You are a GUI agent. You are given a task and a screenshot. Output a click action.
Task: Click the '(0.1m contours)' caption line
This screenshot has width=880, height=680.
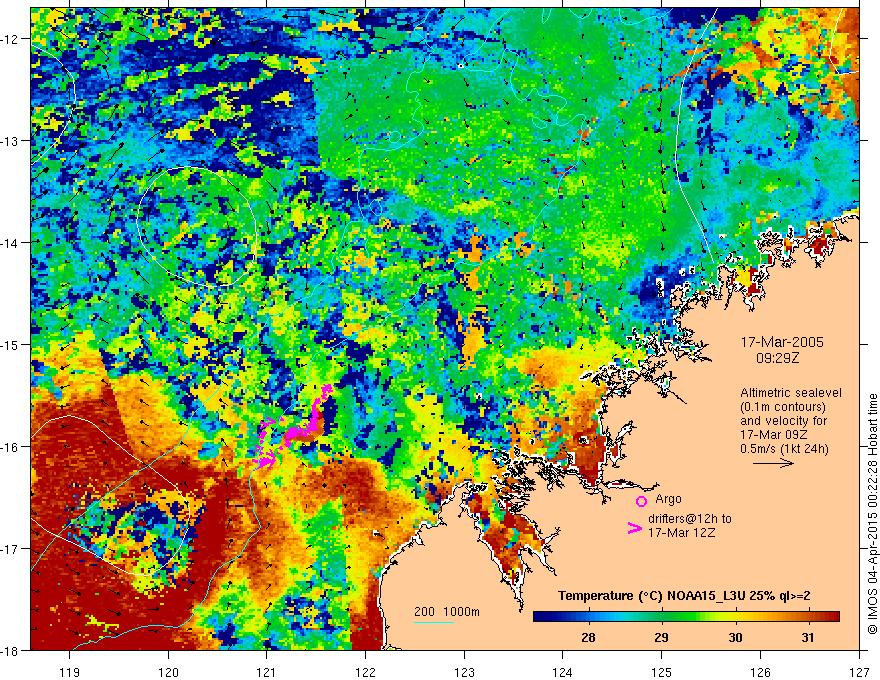(783, 407)
